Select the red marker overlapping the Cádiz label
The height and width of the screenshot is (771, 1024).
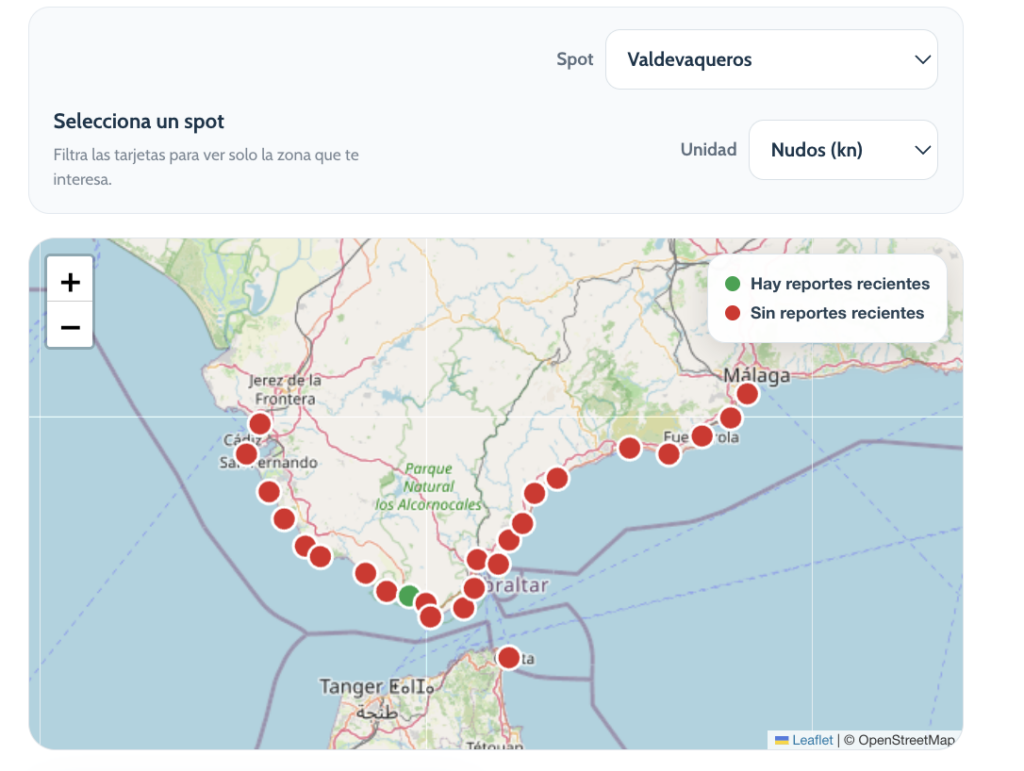tap(246, 453)
